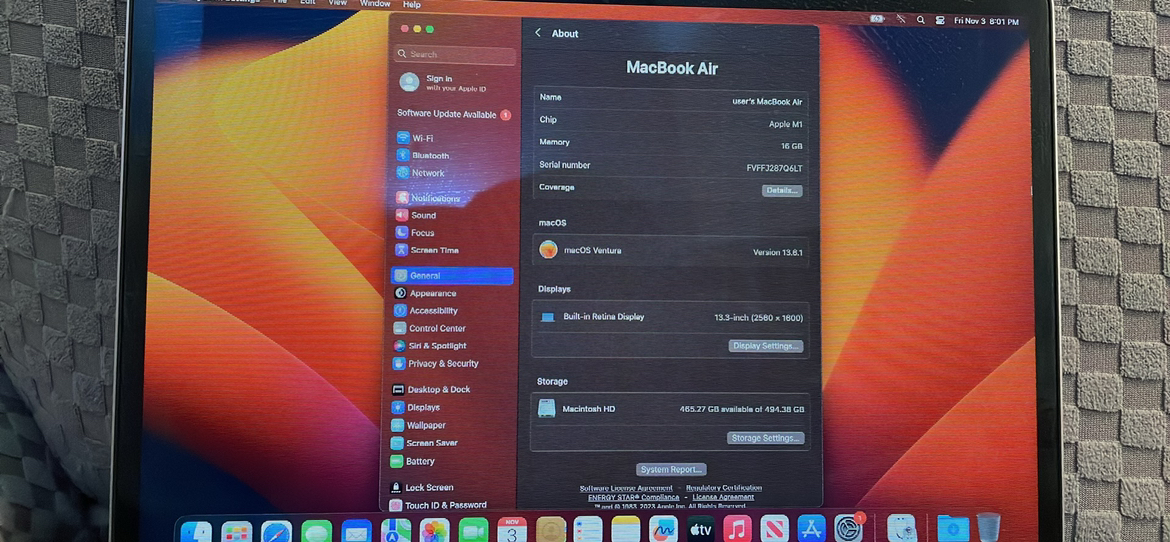
Task: Click the Display Settings button
Action: click(766, 346)
